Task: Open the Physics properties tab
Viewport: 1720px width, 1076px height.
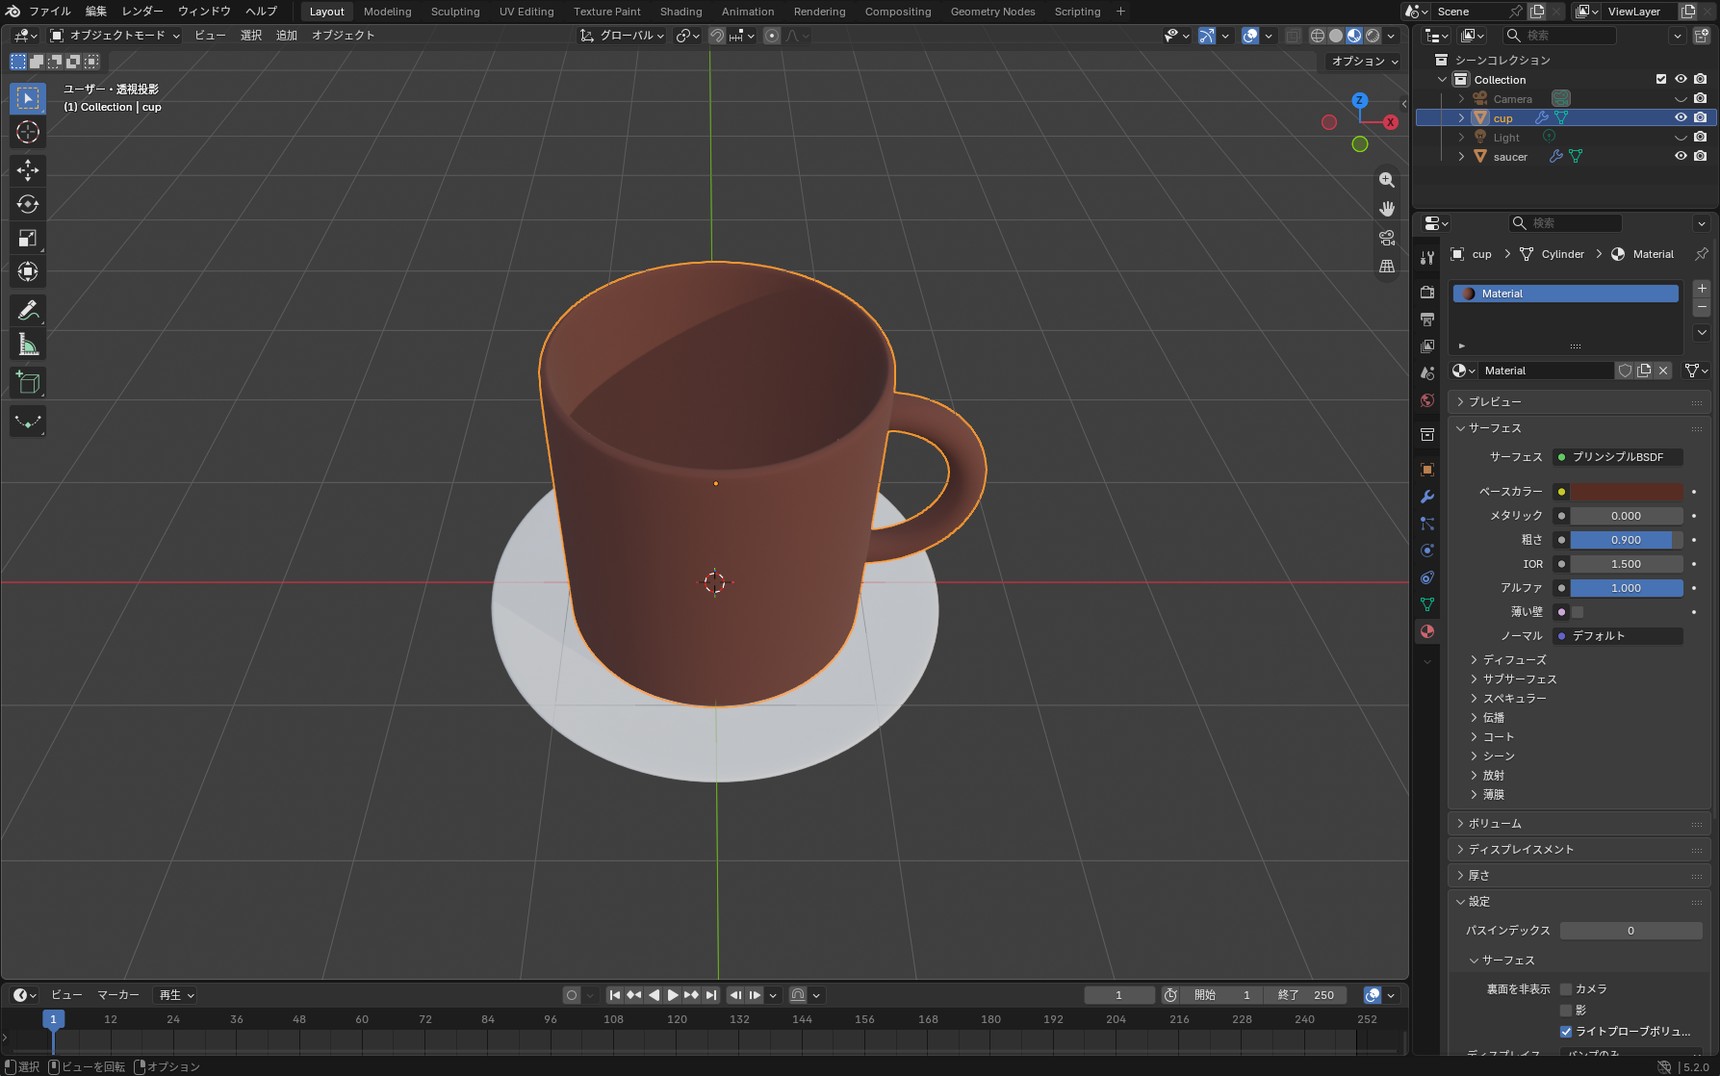Action: pos(1427,550)
